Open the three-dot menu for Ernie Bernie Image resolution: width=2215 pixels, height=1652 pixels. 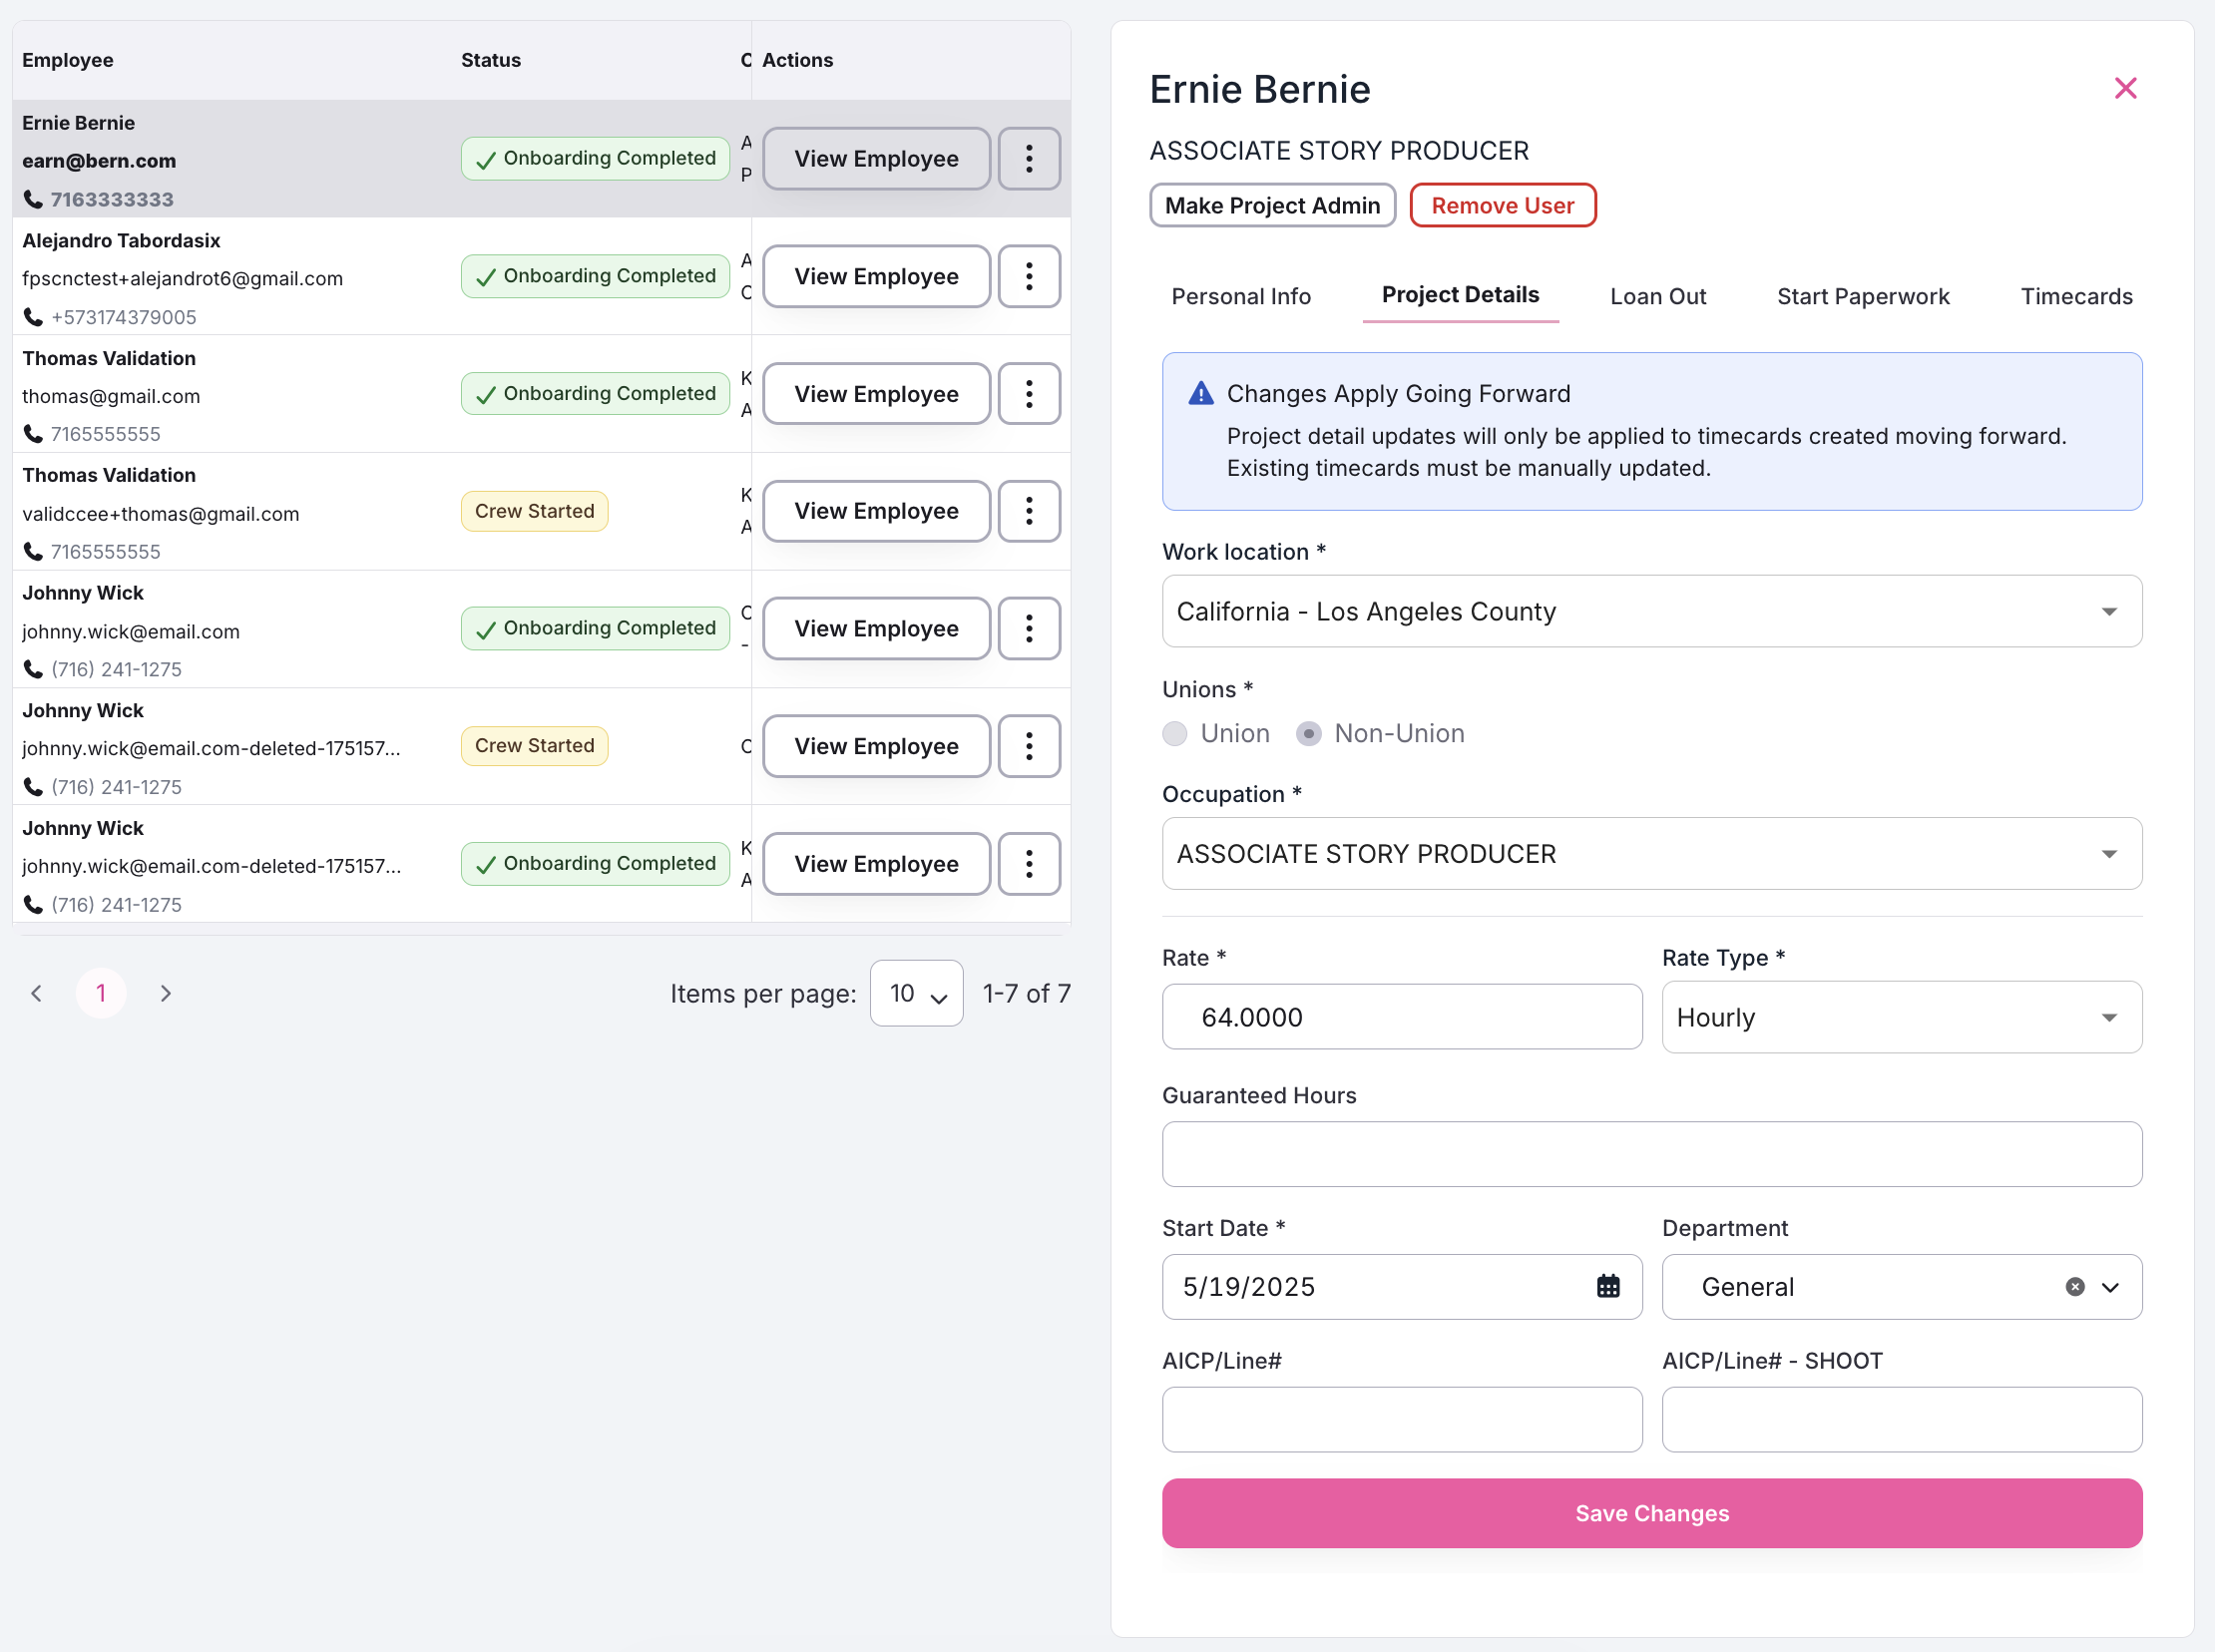pyautogui.click(x=1028, y=159)
